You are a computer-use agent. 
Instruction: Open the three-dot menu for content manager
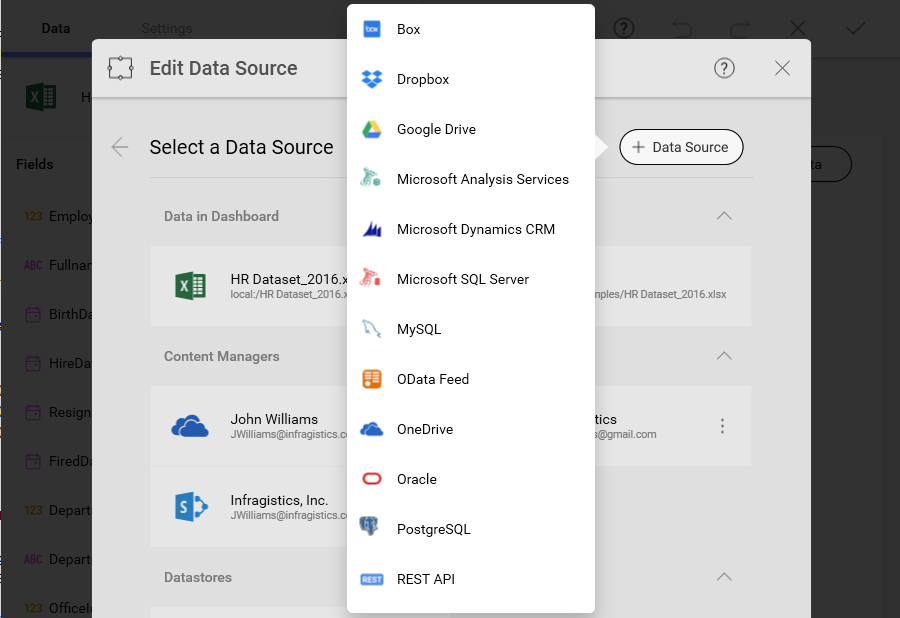point(722,426)
